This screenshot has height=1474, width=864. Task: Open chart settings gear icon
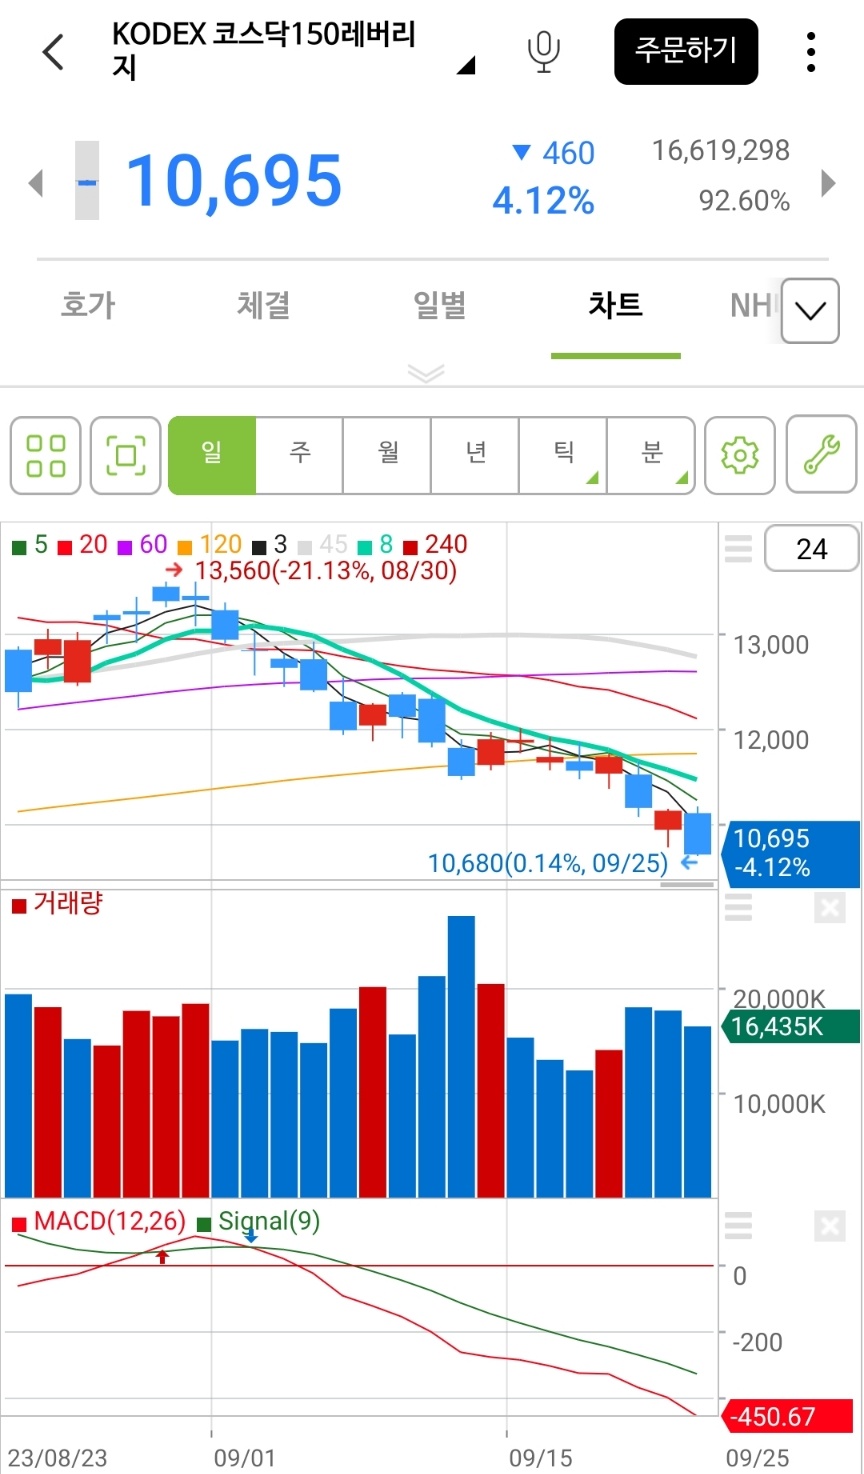point(740,456)
